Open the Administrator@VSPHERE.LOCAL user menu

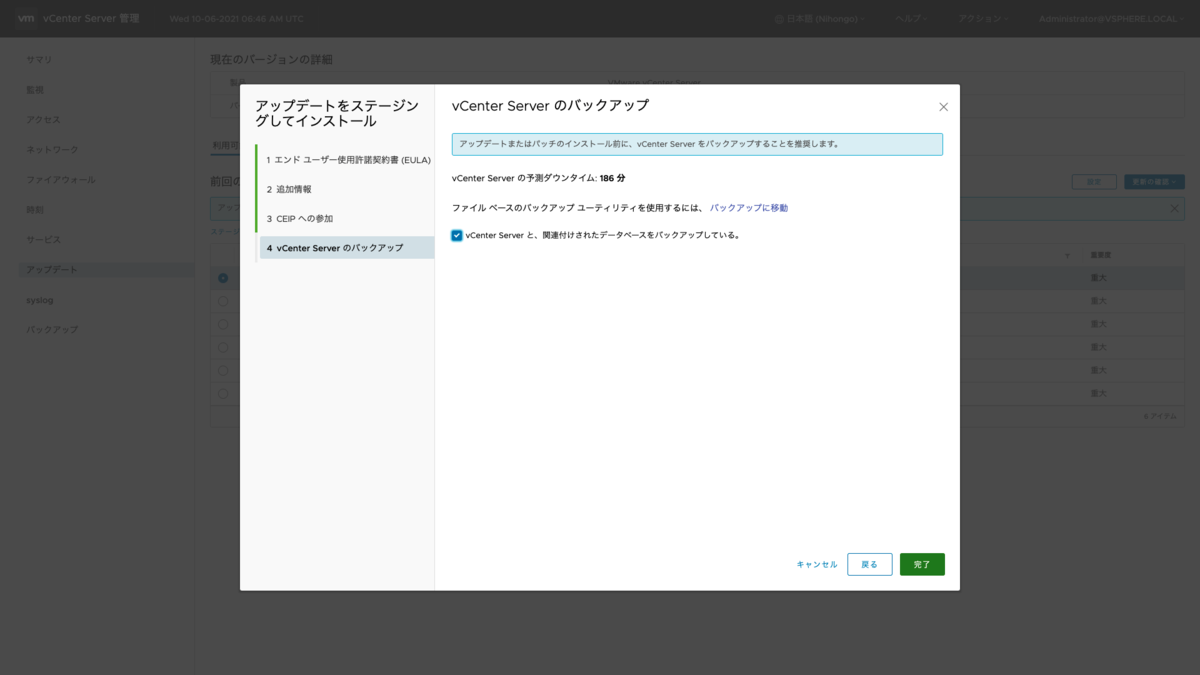[x=1111, y=19]
